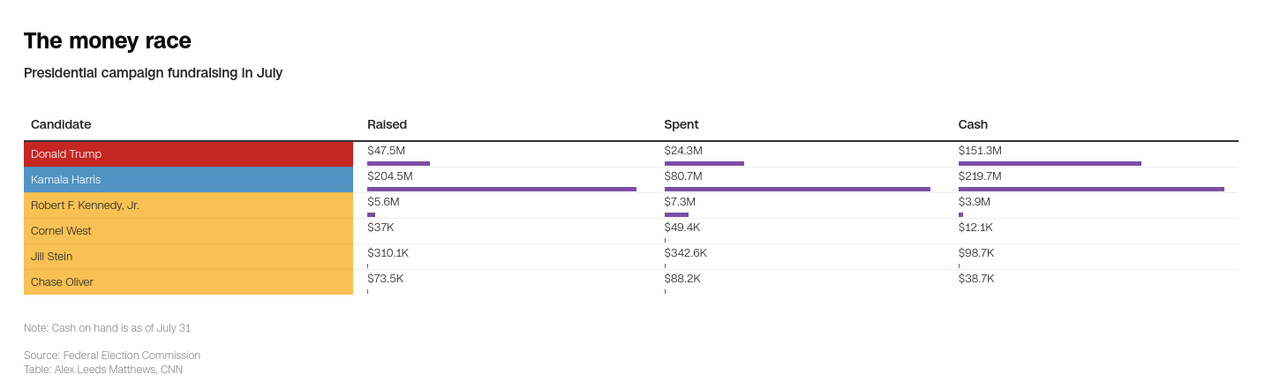
Task: Click the Jill Stein candidate cell
Action: tap(188, 257)
